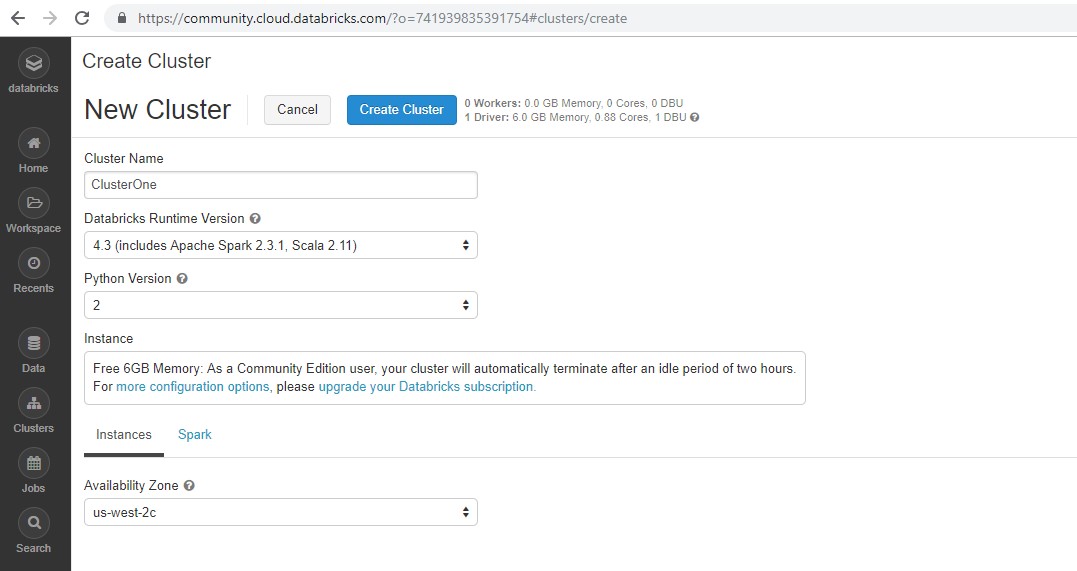Click the 1 Driver summary line

[576, 117]
